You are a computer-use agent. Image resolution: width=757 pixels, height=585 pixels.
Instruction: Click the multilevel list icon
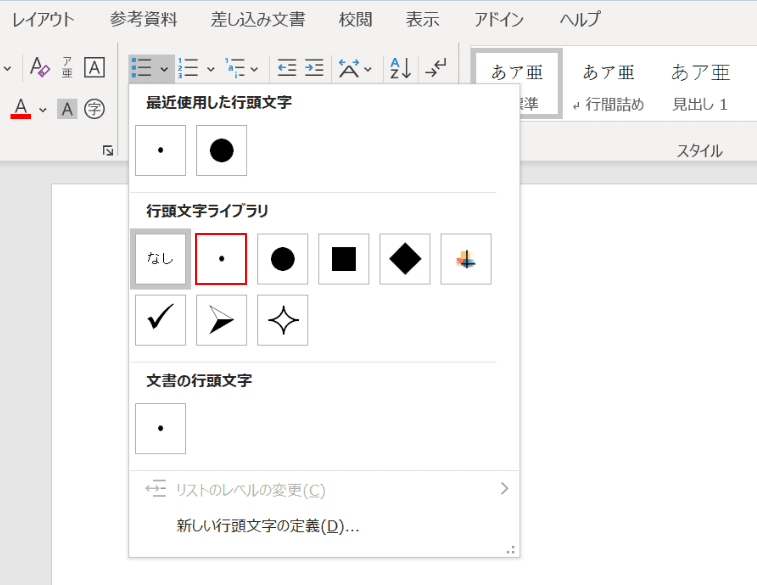tap(235, 68)
